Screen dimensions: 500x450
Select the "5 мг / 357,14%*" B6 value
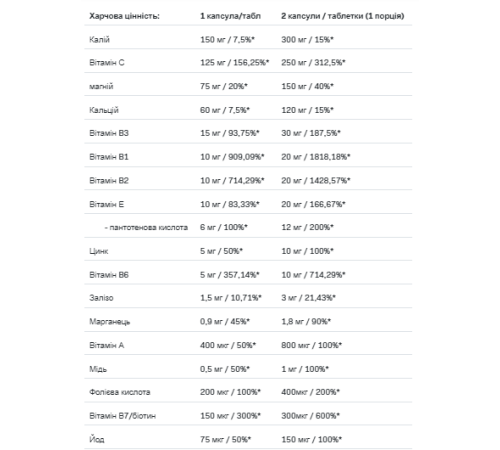pyautogui.click(x=229, y=275)
